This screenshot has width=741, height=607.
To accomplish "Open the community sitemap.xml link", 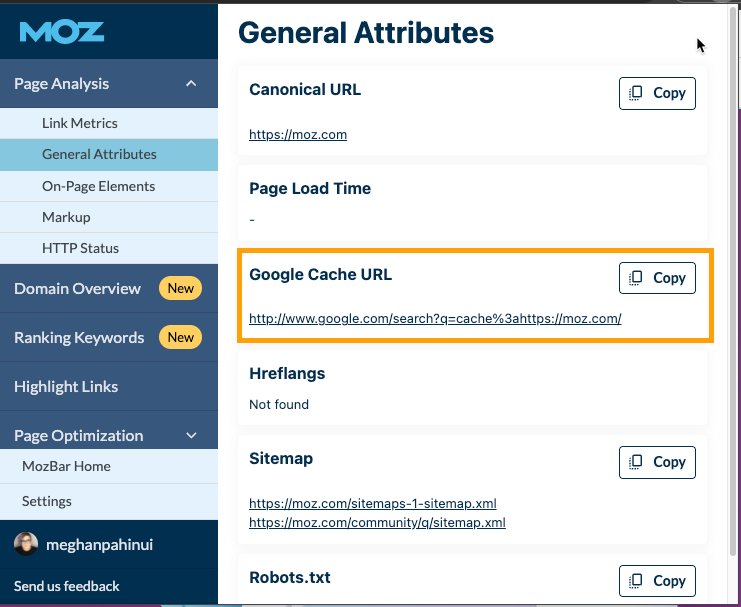I will click(377, 522).
